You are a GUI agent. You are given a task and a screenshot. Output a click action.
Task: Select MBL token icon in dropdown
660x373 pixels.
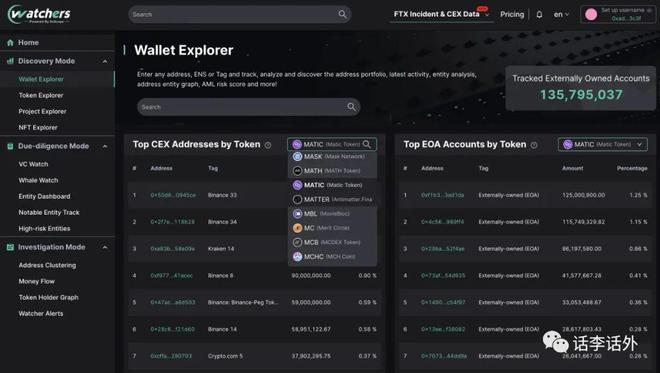coord(297,213)
